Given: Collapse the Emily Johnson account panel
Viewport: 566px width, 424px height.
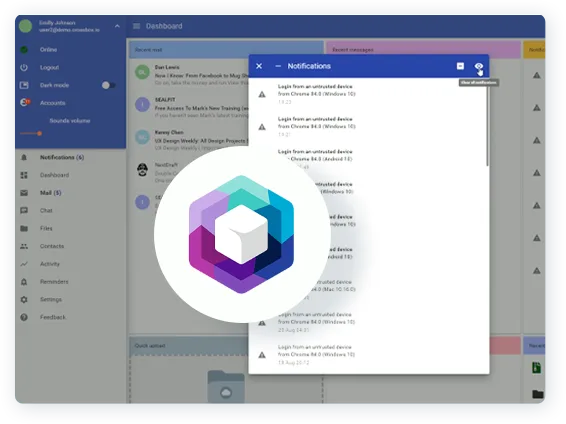Looking at the screenshot, I should click(117, 26).
